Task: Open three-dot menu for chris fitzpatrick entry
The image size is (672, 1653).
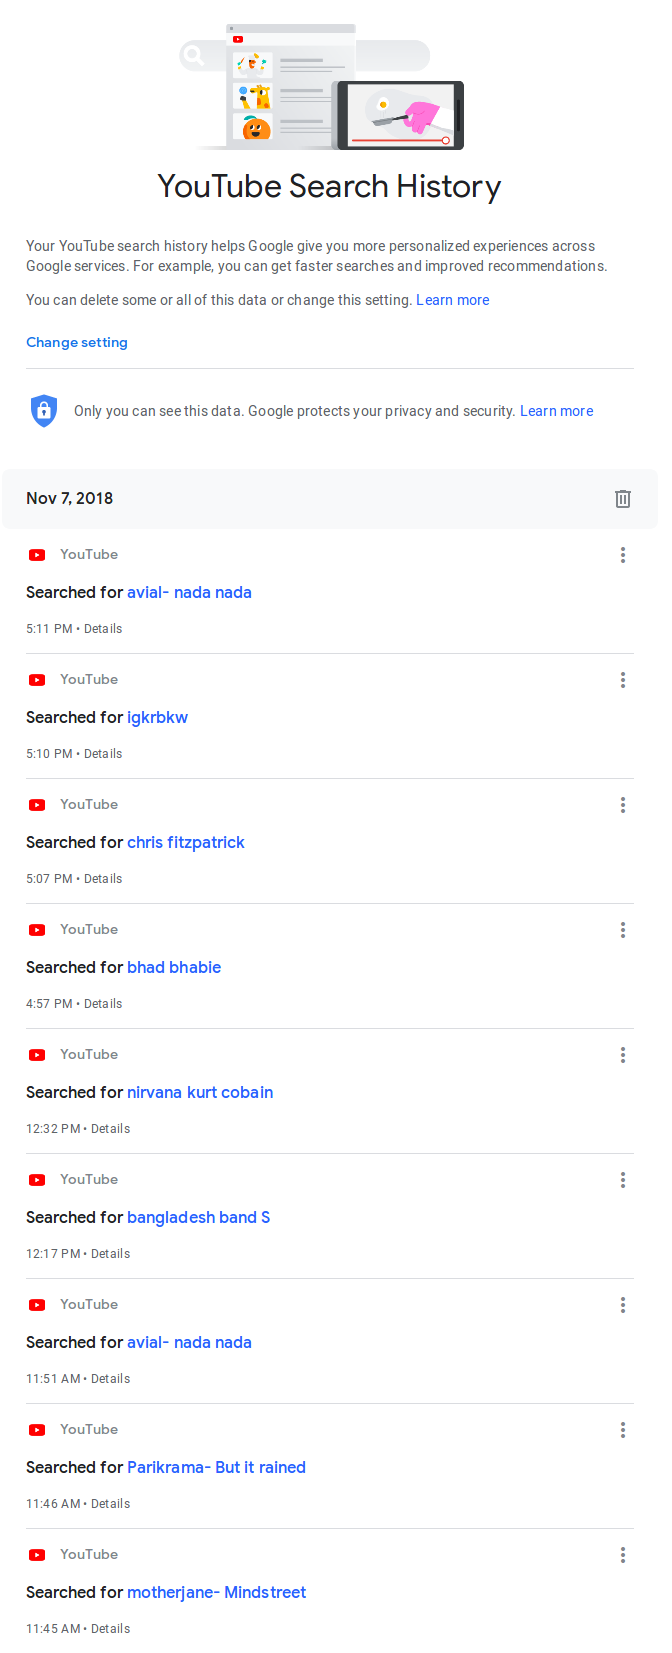Action: tap(622, 805)
